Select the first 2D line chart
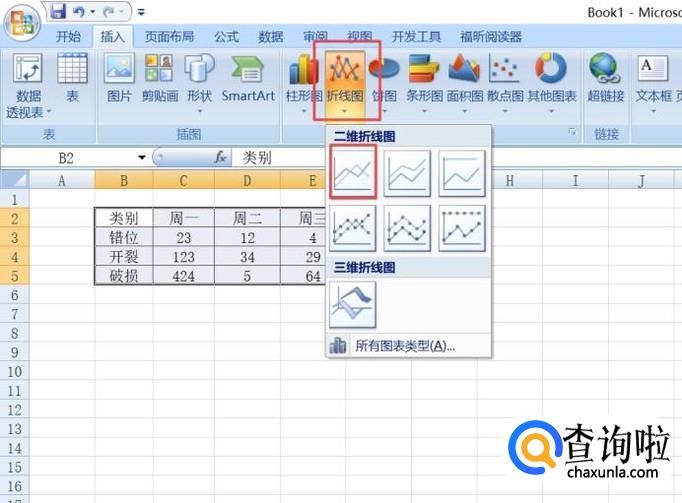The width and height of the screenshot is (682, 503). point(353,171)
